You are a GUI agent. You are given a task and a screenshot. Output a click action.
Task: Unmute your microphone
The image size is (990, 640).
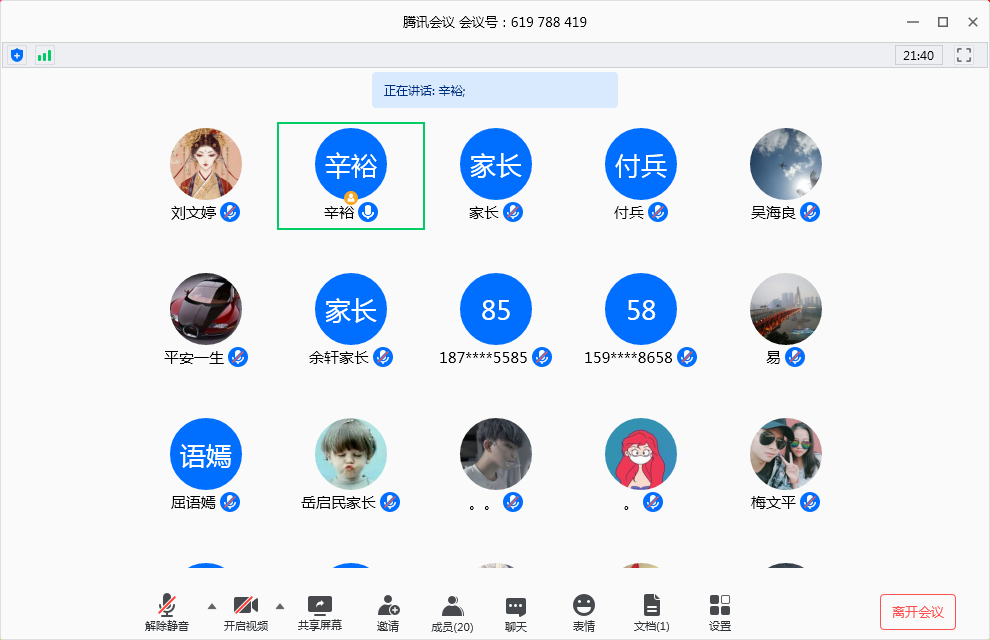pyautogui.click(x=166, y=612)
